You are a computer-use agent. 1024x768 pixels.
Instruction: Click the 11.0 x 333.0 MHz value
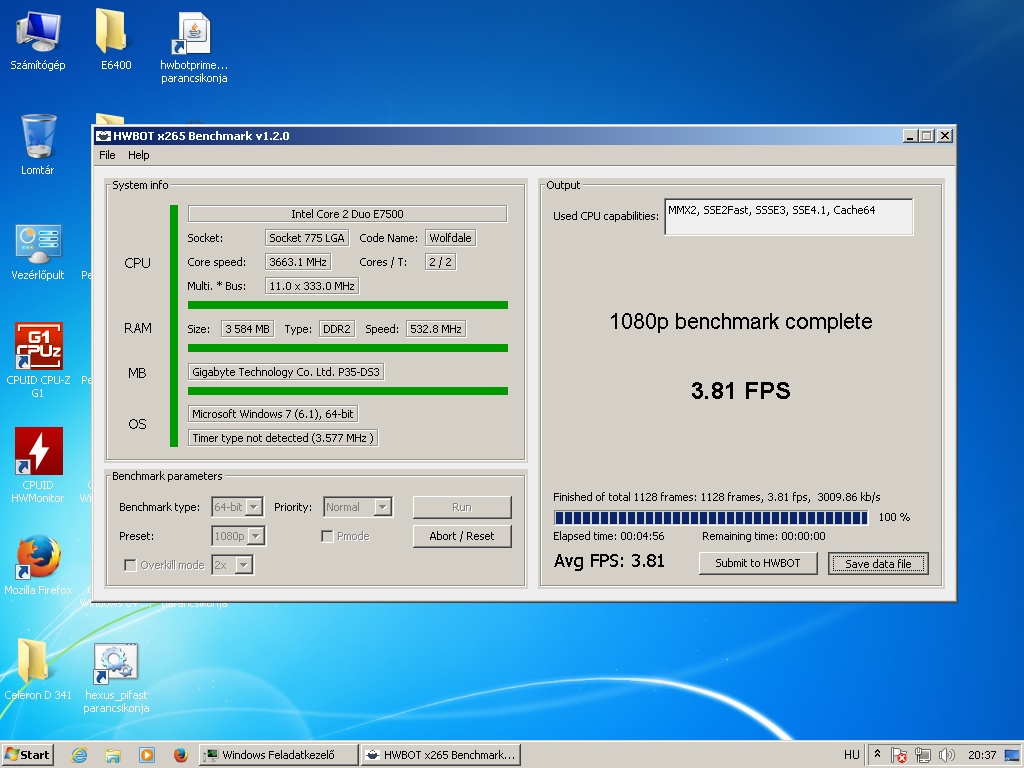point(312,286)
